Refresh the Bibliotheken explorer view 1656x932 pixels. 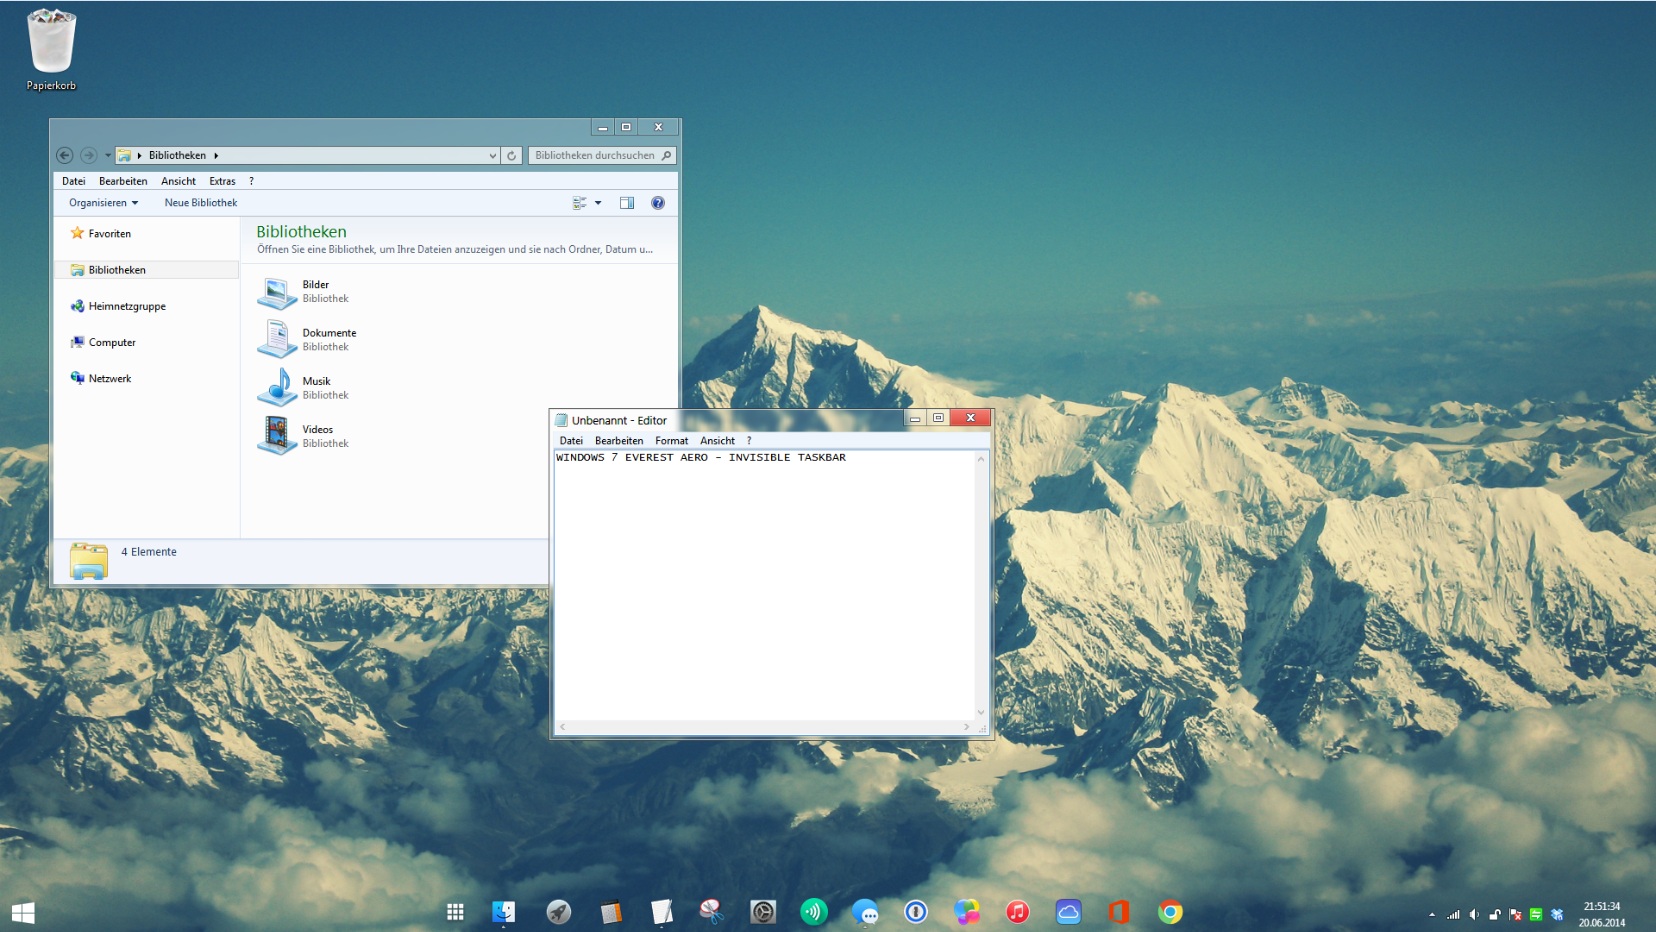(512, 155)
